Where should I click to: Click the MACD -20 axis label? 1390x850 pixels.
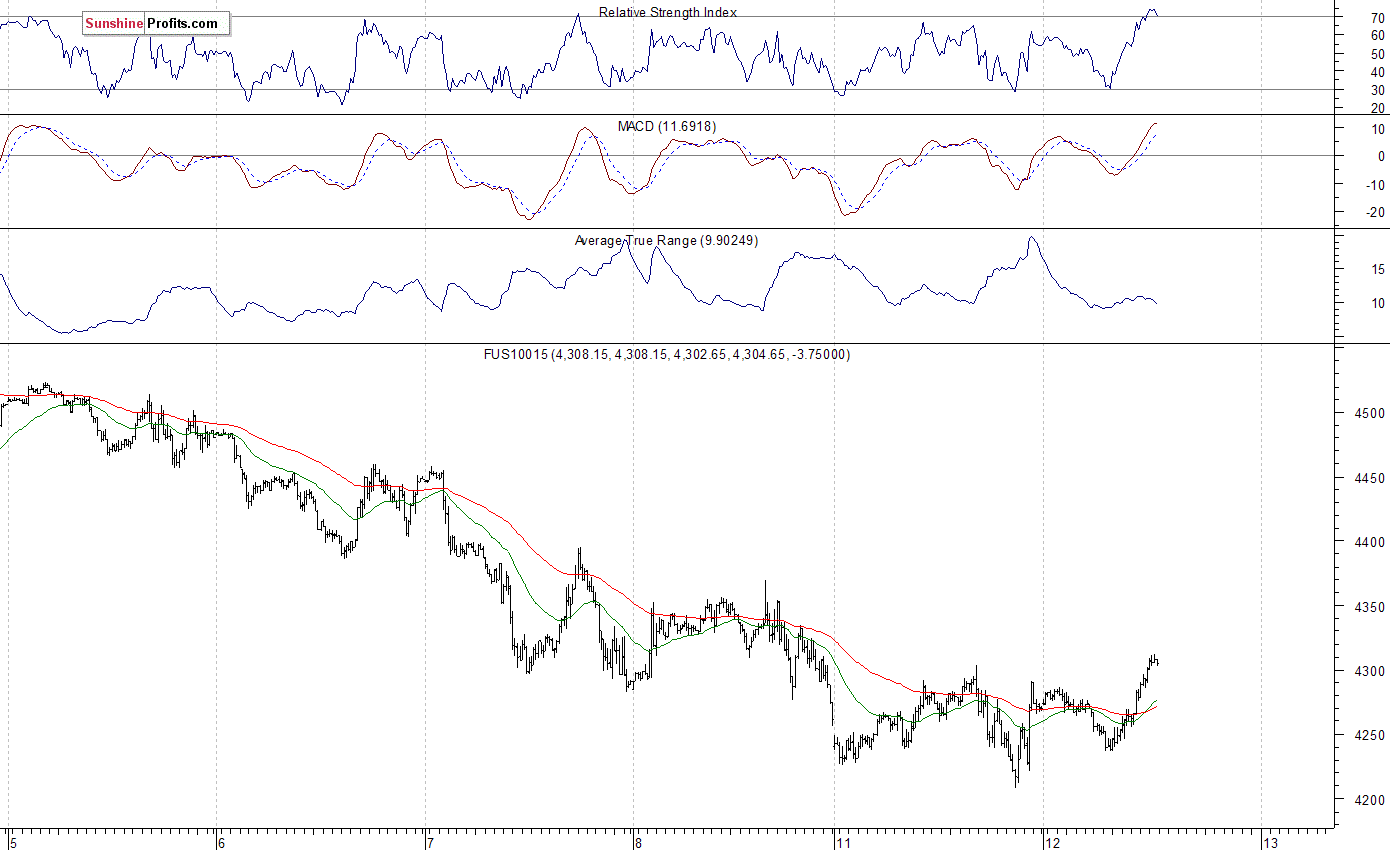tap(1375, 212)
